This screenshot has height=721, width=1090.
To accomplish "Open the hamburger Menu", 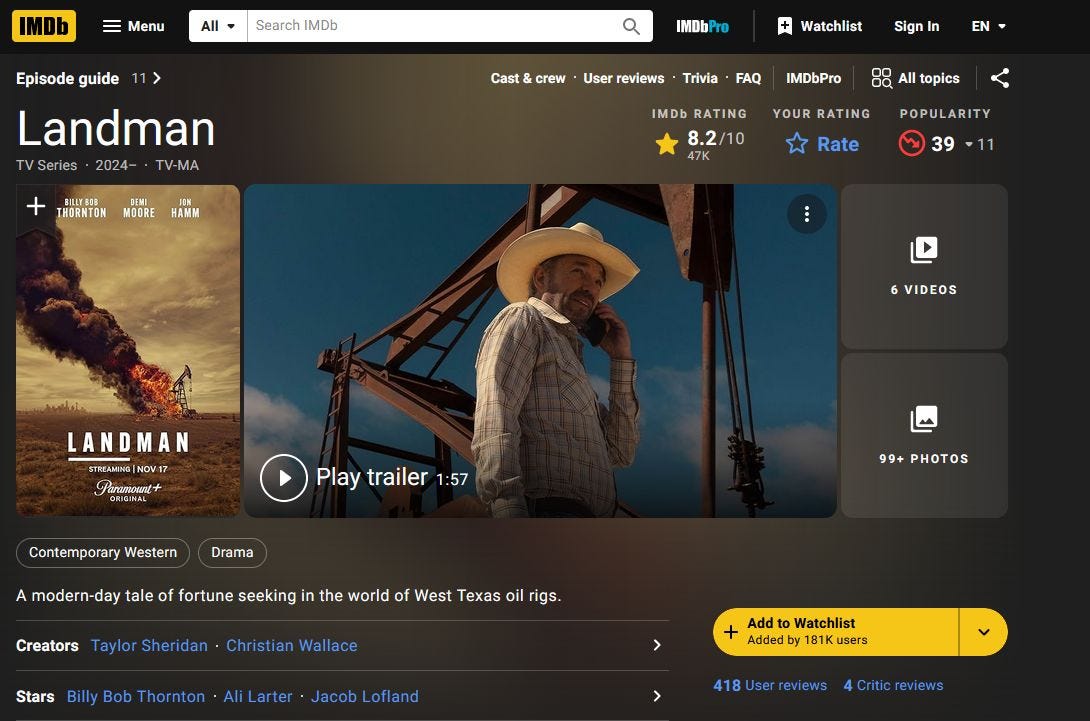I will [x=133, y=26].
